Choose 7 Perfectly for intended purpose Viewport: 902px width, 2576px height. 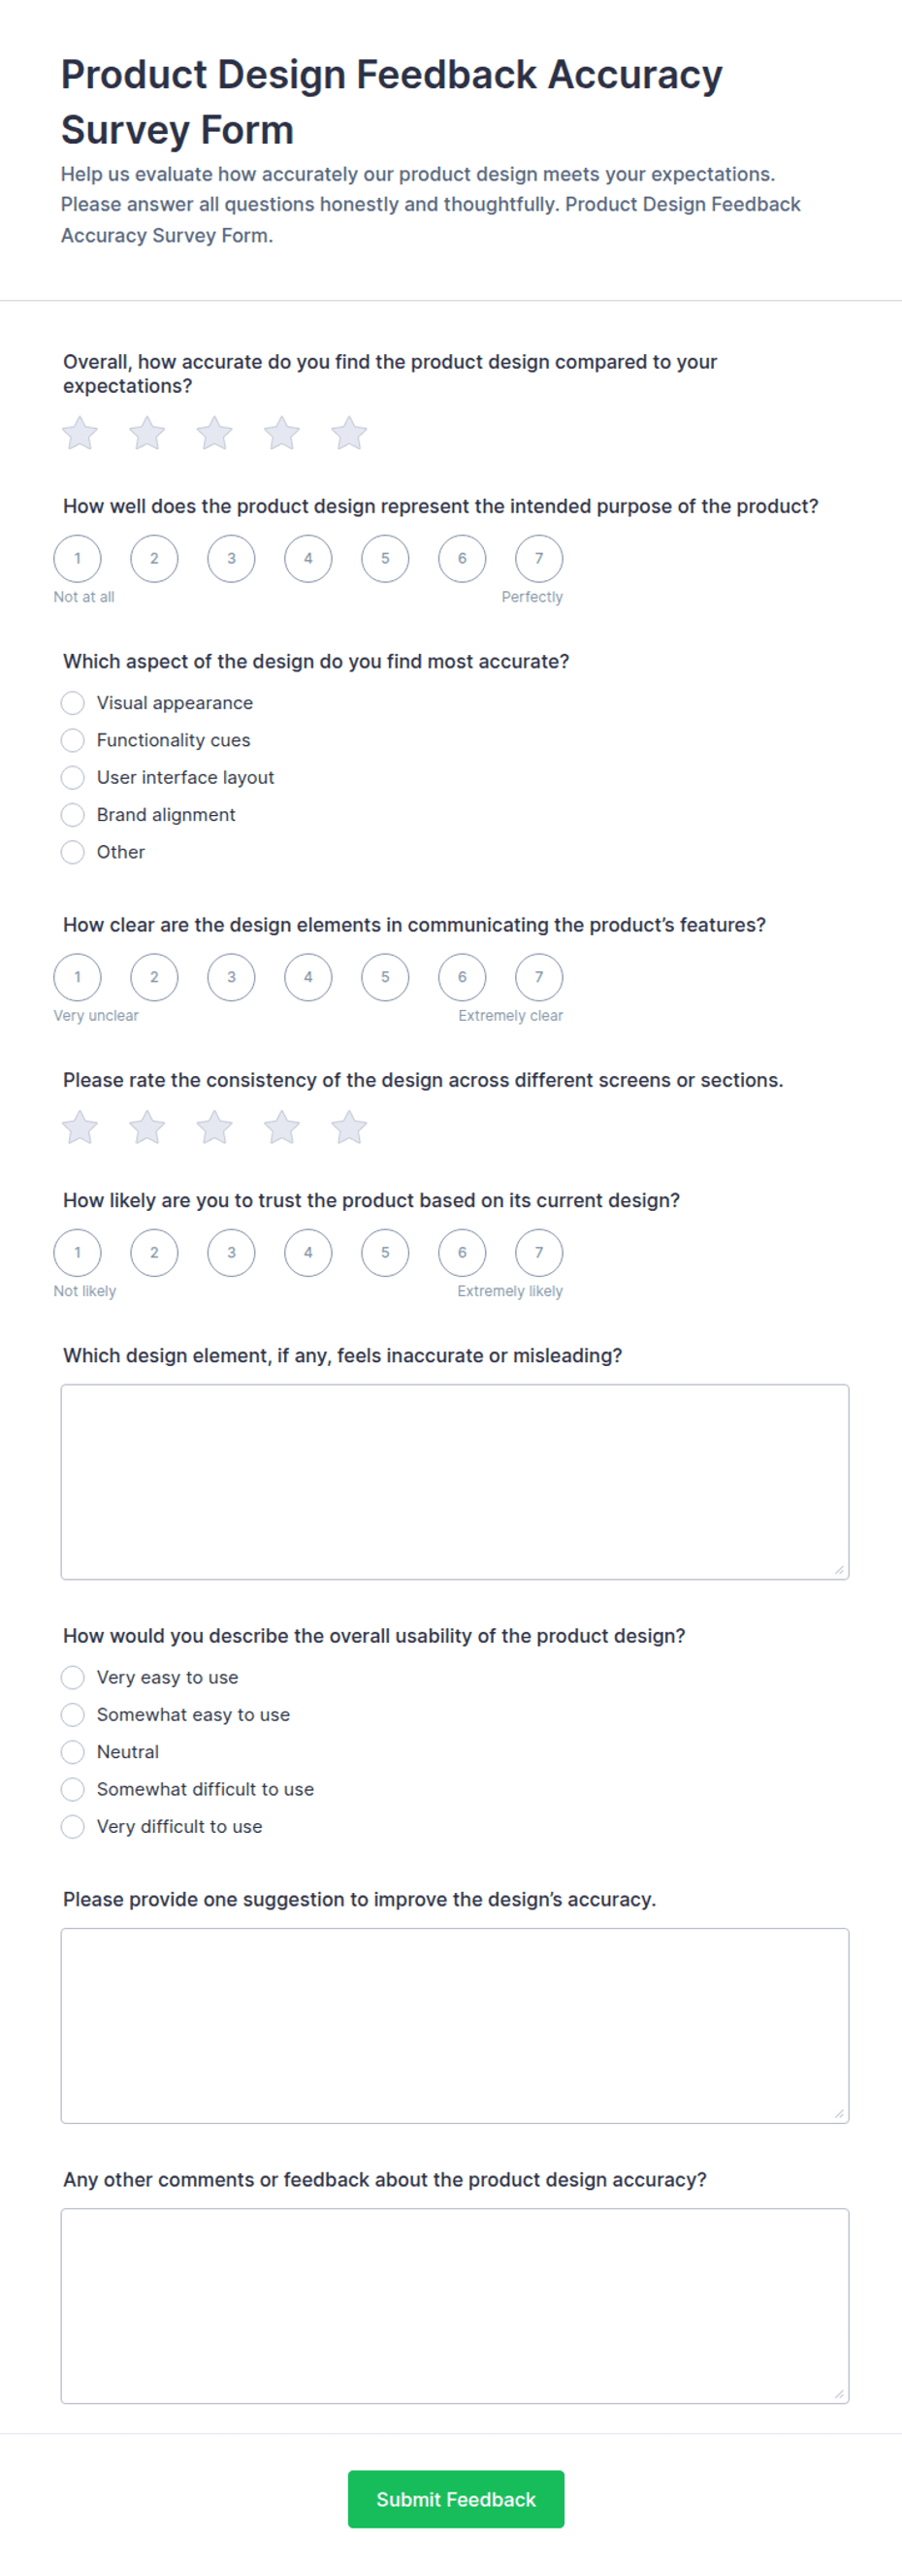pos(539,558)
